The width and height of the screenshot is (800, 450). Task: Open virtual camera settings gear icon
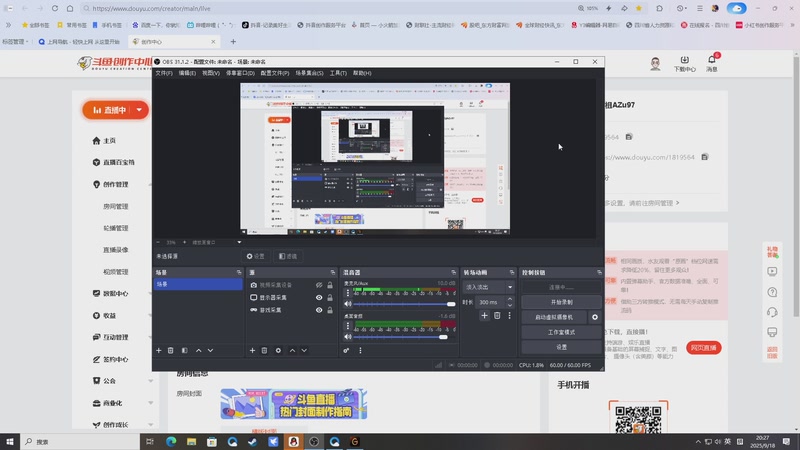tap(595, 317)
